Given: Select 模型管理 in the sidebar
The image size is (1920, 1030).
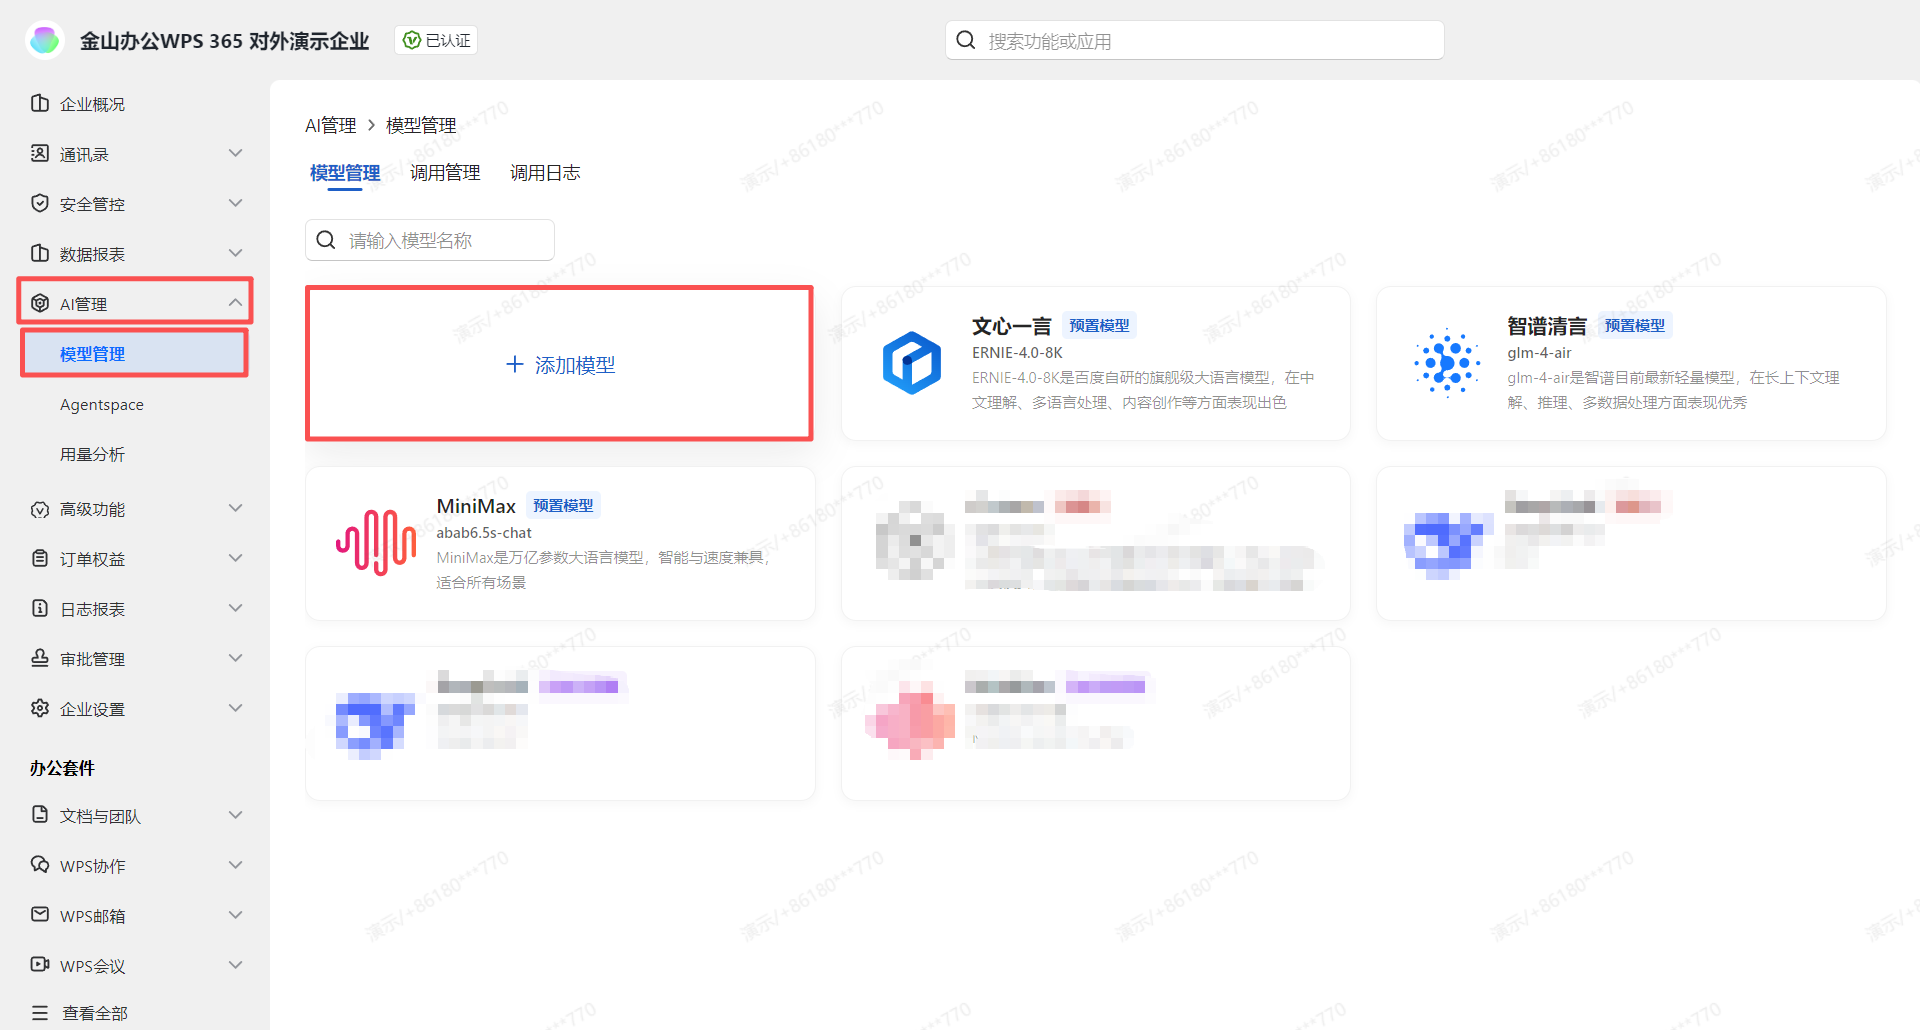Looking at the screenshot, I should coord(134,353).
